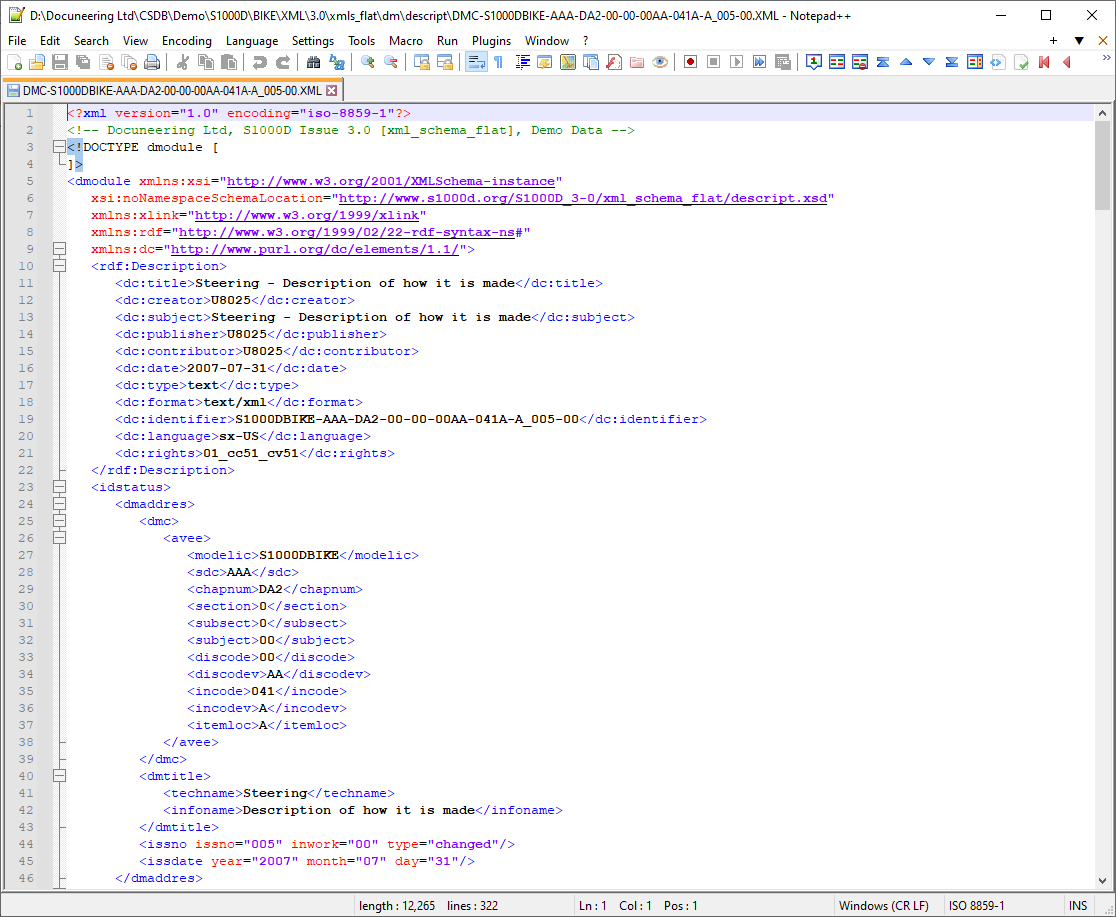Image resolution: width=1116 pixels, height=917 pixels.
Task: Click the Undo arrow icon
Action: [x=260, y=62]
